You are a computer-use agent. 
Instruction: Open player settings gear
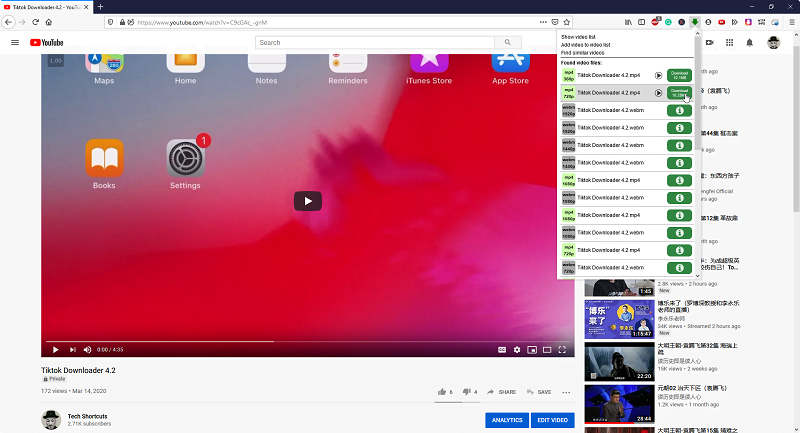coord(517,349)
